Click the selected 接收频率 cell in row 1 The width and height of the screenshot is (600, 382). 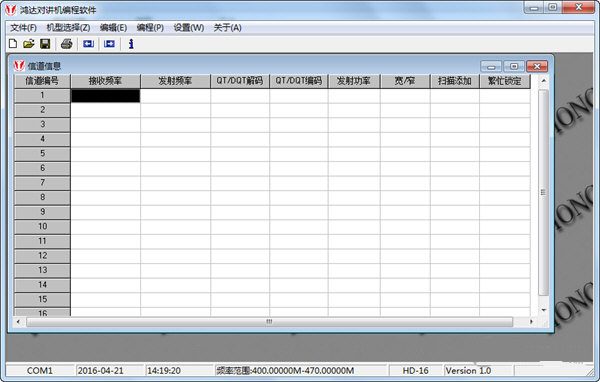pos(106,95)
